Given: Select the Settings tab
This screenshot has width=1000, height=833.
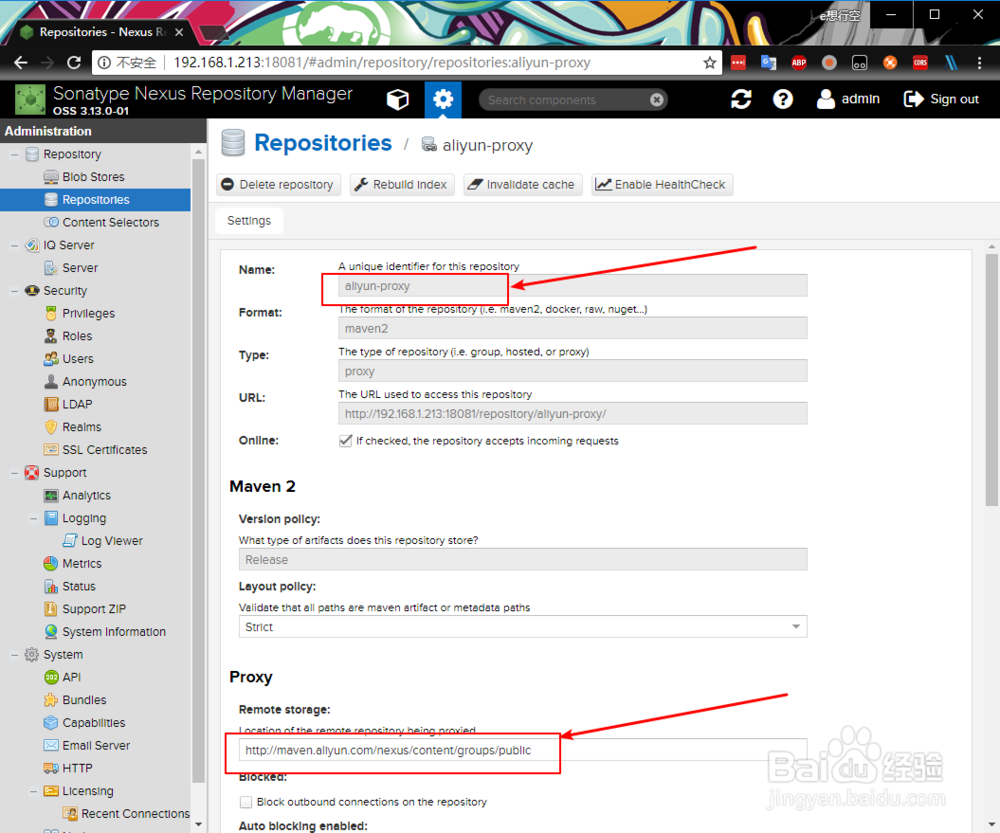Looking at the screenshot, I should click(x=249, y=221).
